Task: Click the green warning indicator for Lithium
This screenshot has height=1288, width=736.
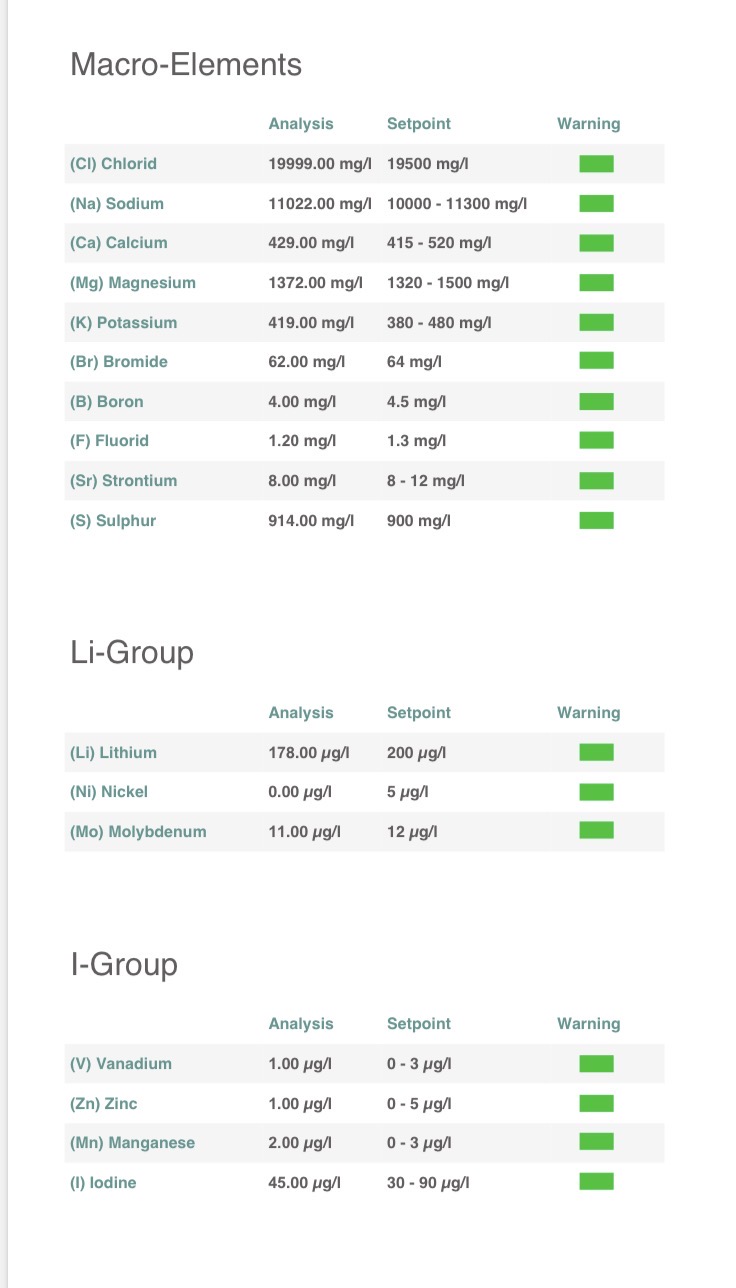Action: tap(596, 753)
